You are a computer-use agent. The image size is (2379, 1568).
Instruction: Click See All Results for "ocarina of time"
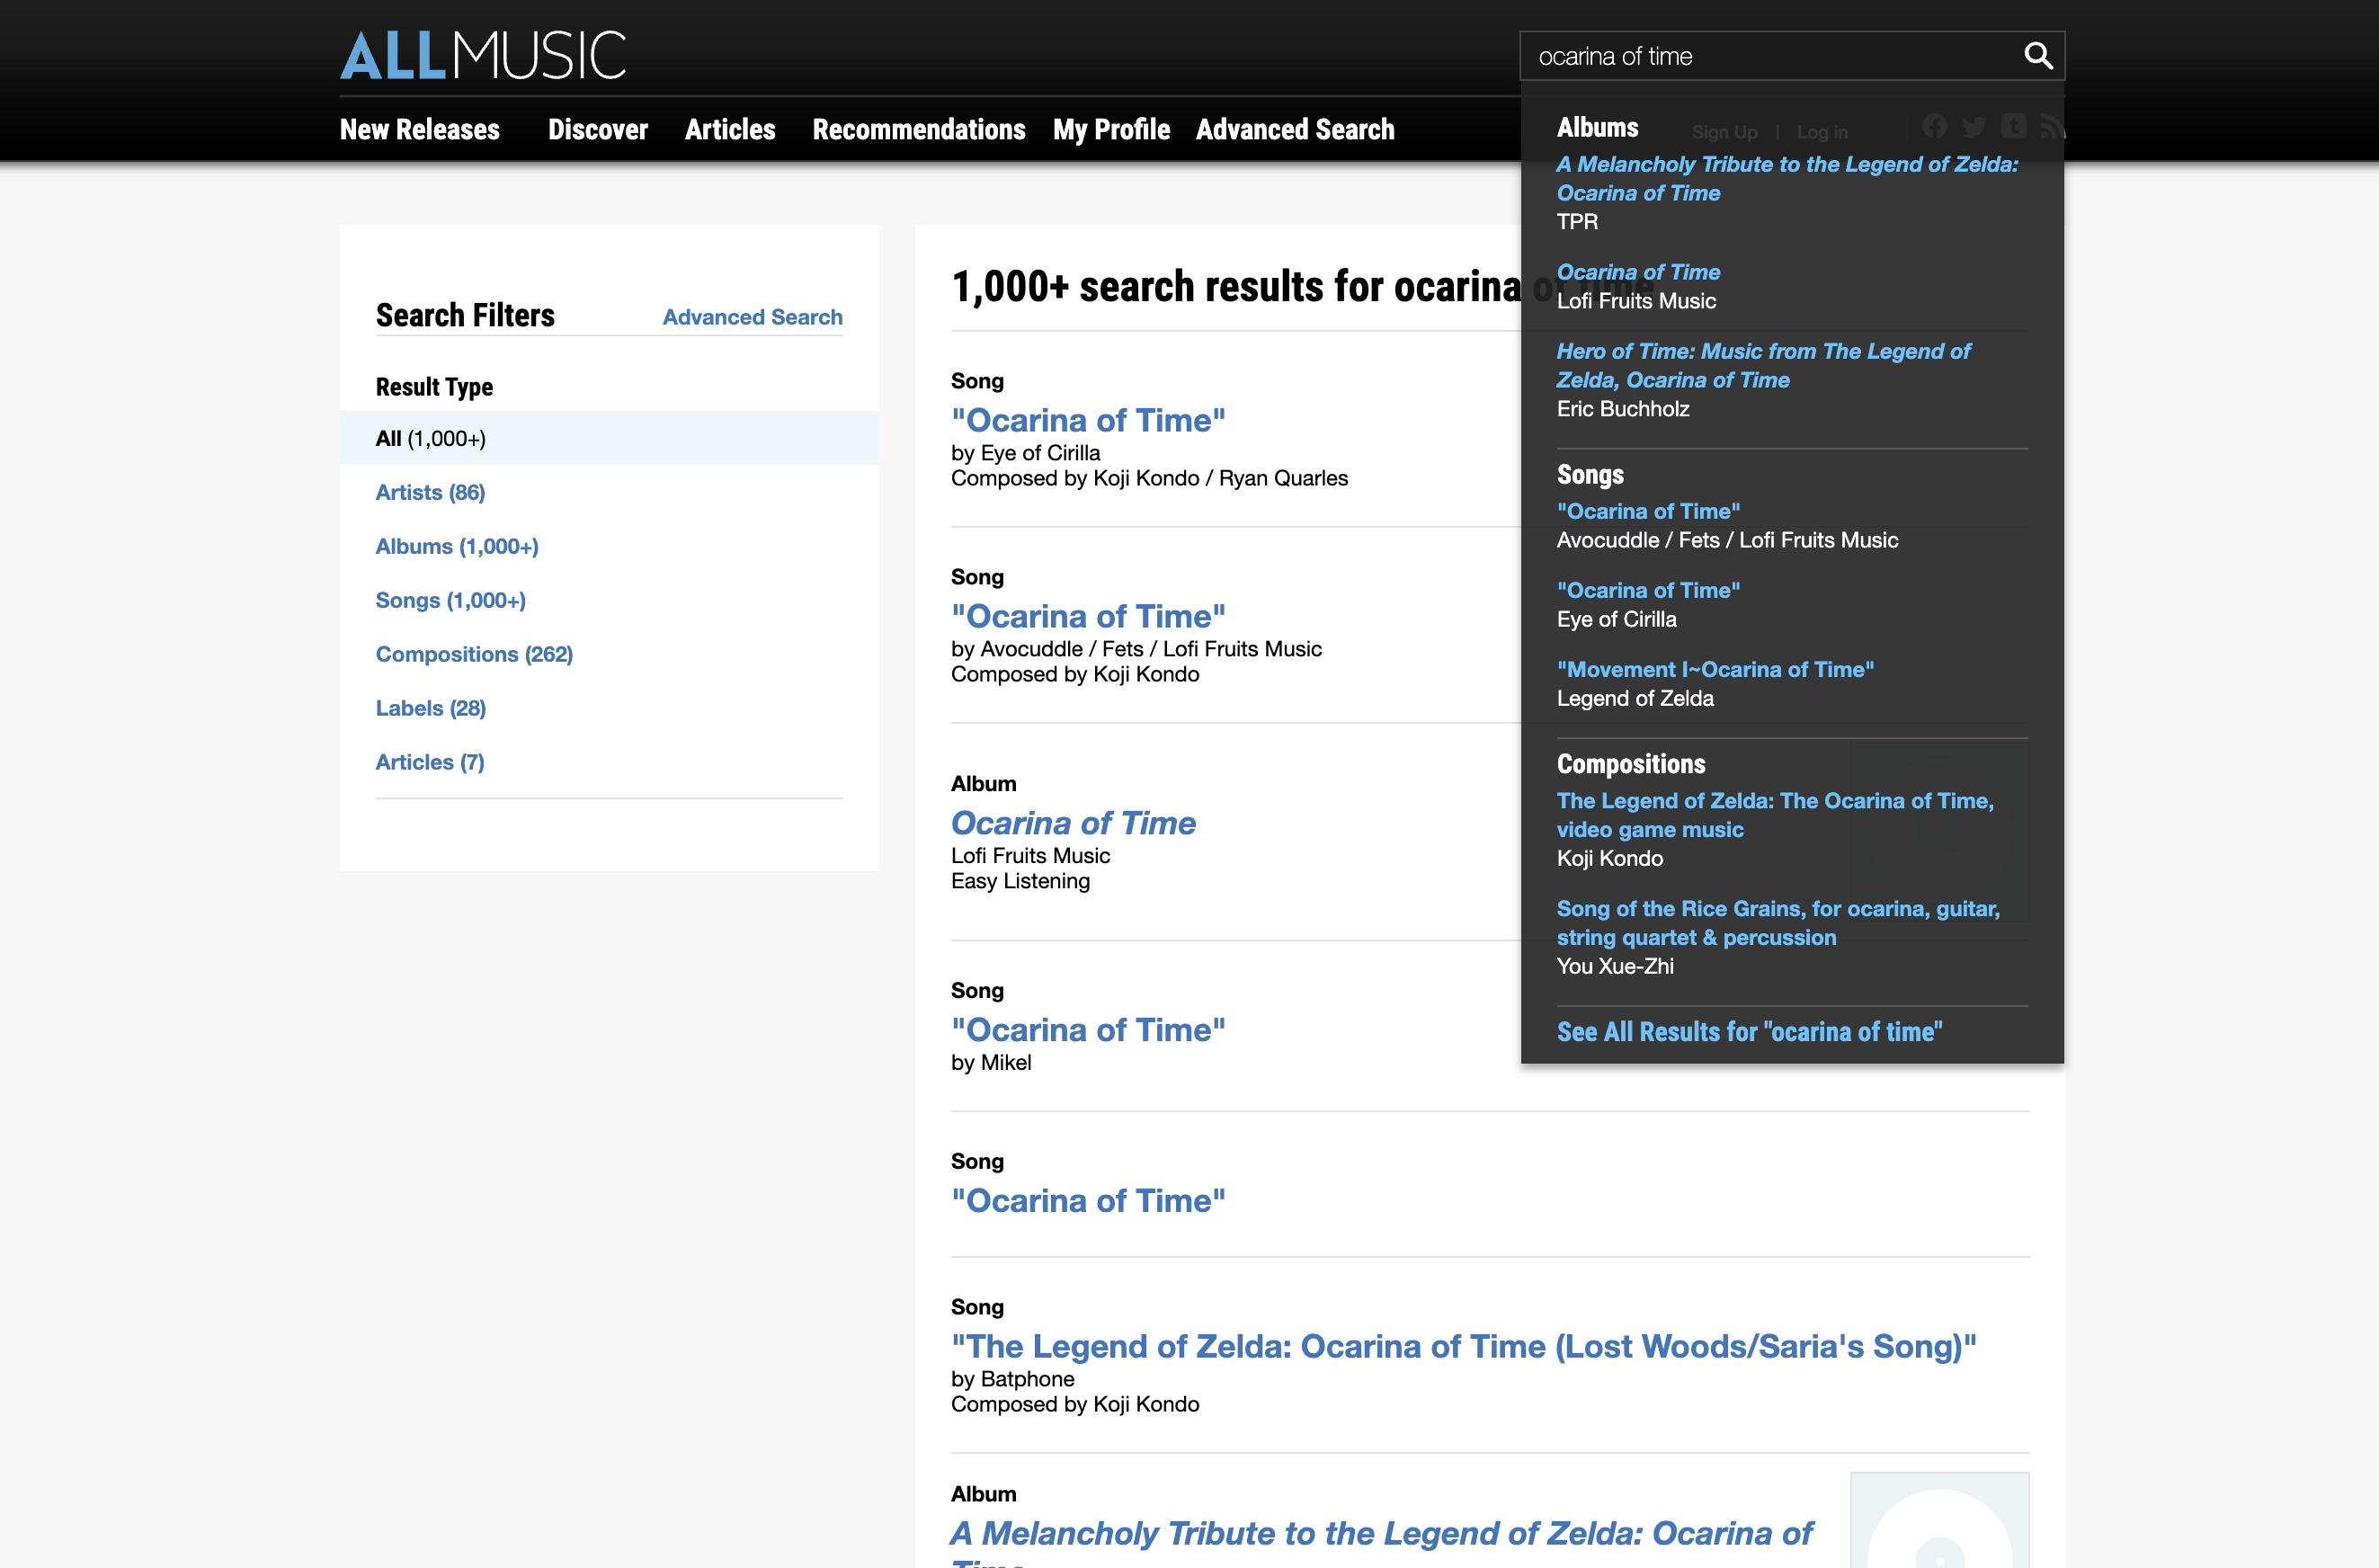point(1749,1032)
